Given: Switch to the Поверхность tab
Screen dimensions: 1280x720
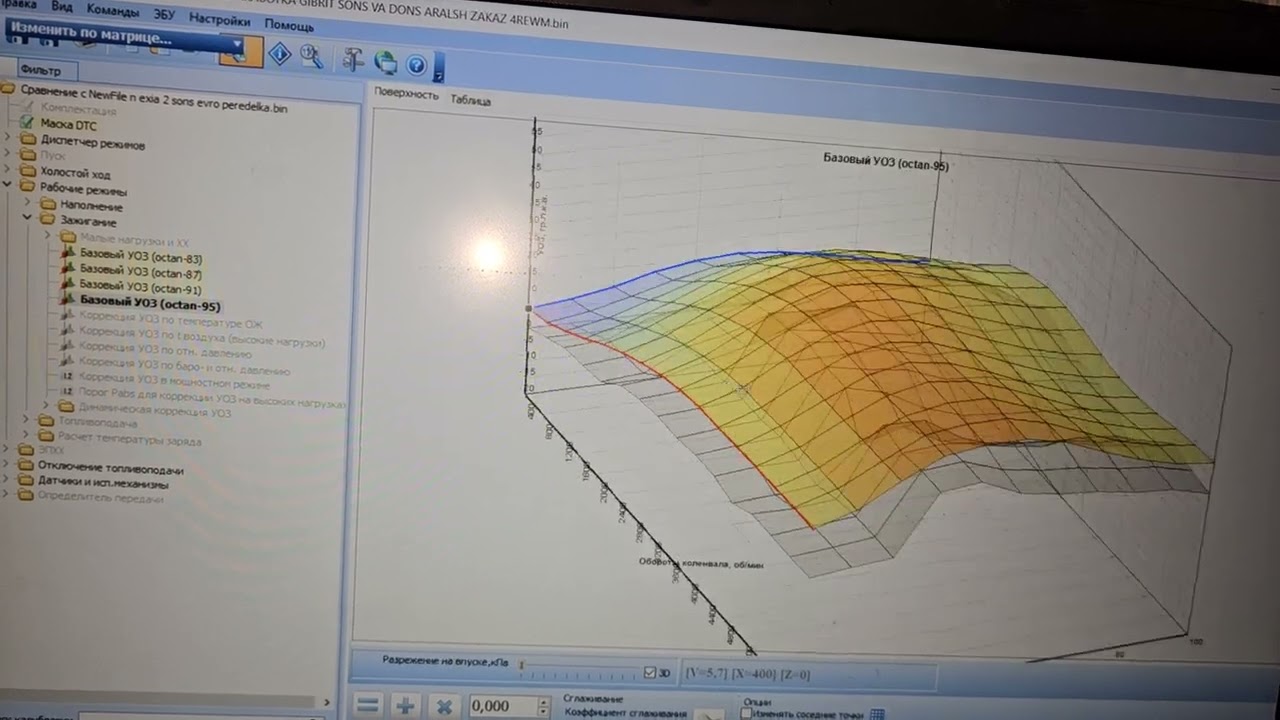Looking at the screenshot, I should pos(406,94).
